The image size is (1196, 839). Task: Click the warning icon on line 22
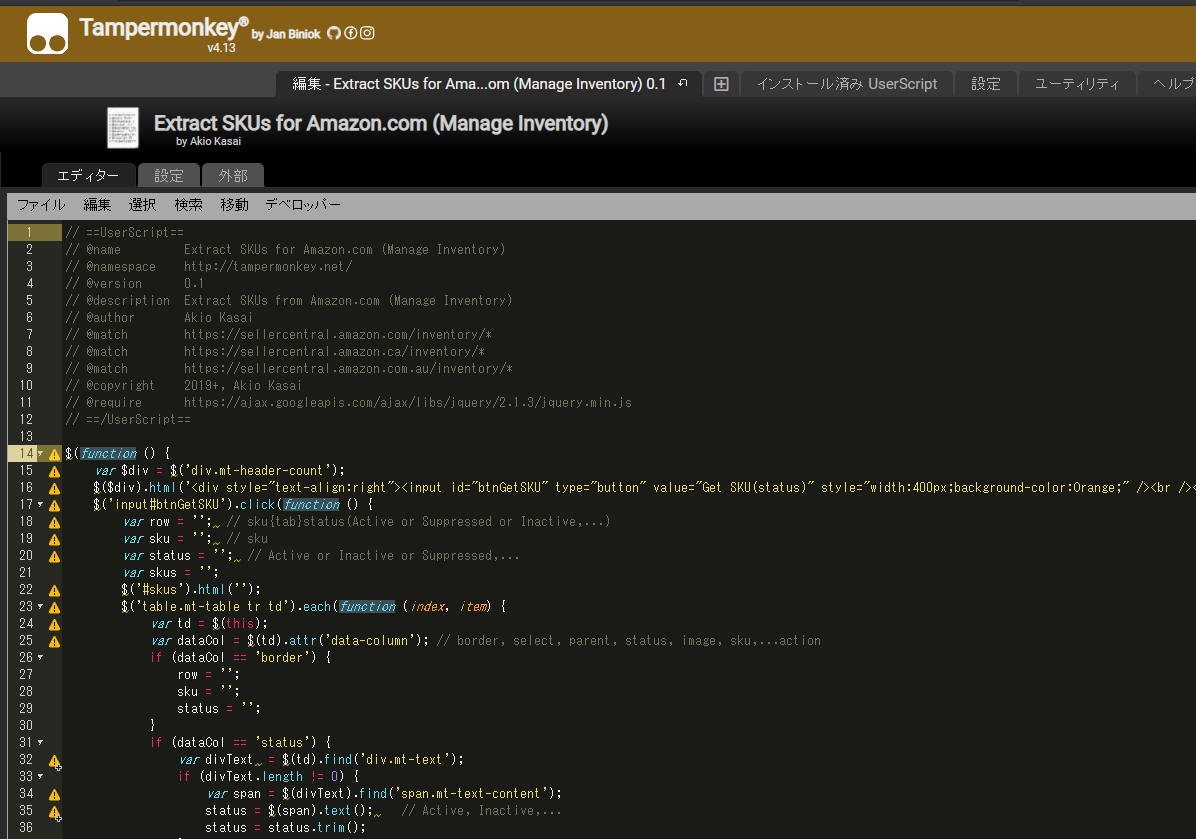pyautogui.click(x=54, y=590)
